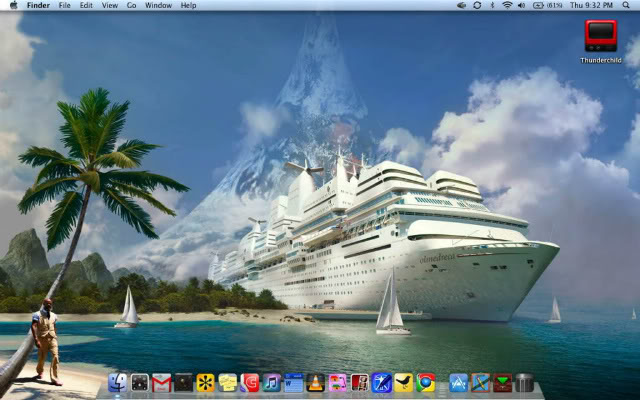Open the Finder application menu
640x400 pixels.
point(38,5)
